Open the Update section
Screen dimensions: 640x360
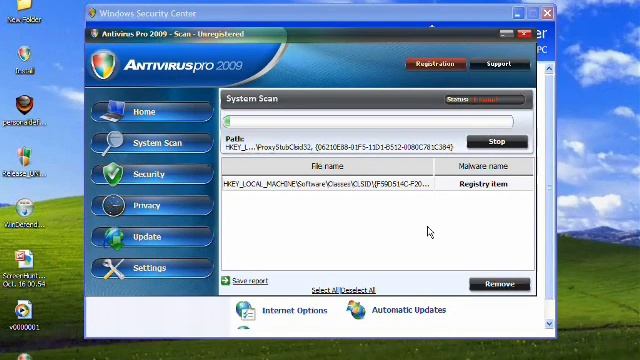click(x=152, y=237)
